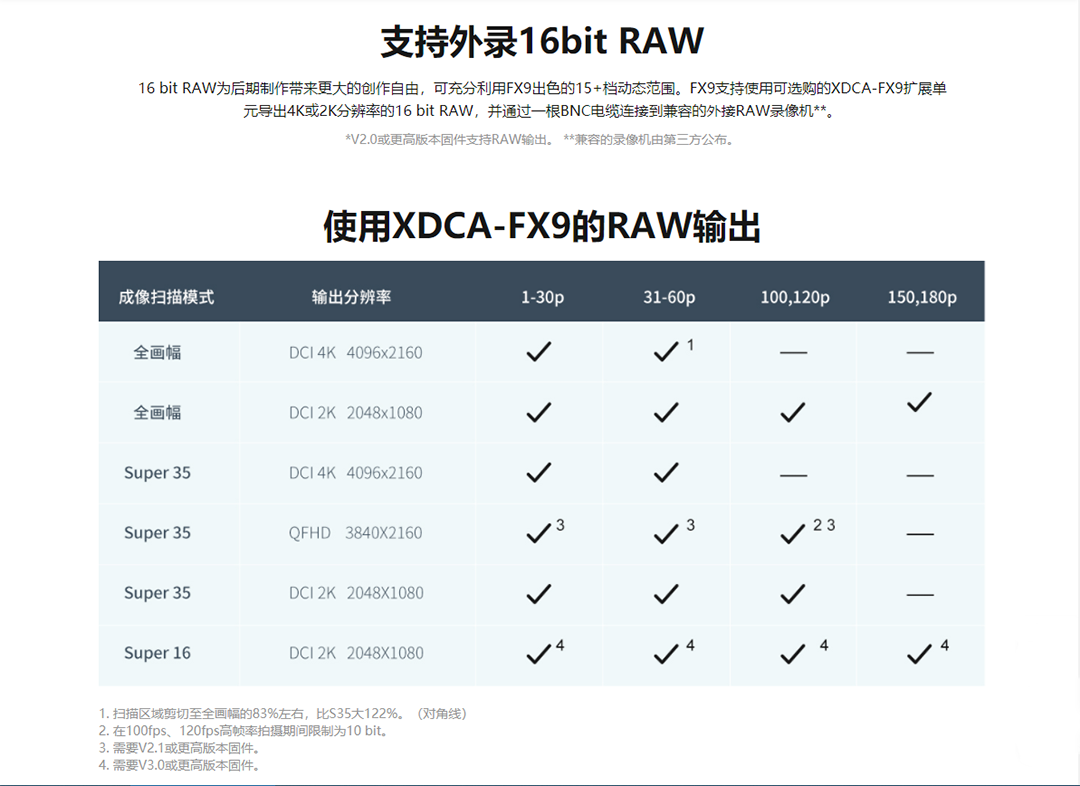The height and width of the screenshot is (786, 1080).
Task: Click the 100,120p dash in Super 35 DCI 4K row
Action: (793, 475)
